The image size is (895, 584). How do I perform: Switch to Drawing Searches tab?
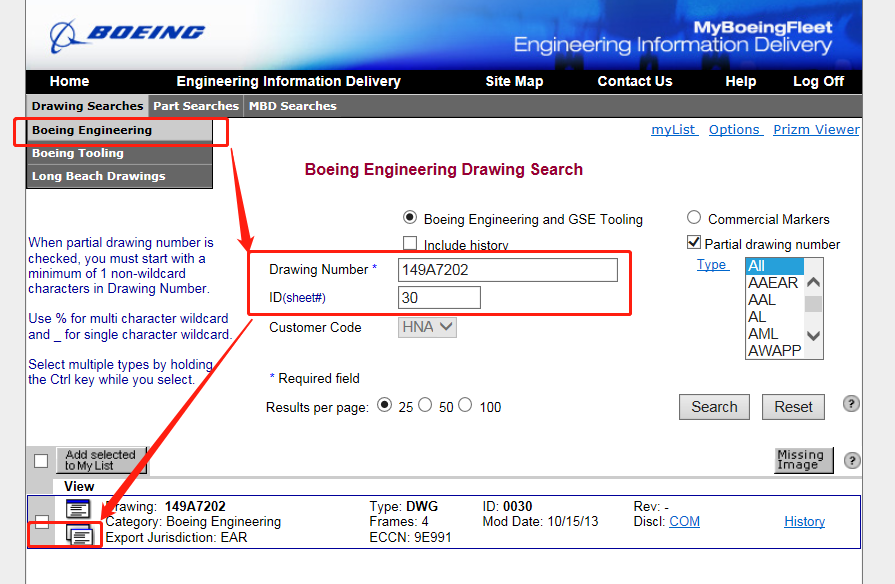(87, 106)
